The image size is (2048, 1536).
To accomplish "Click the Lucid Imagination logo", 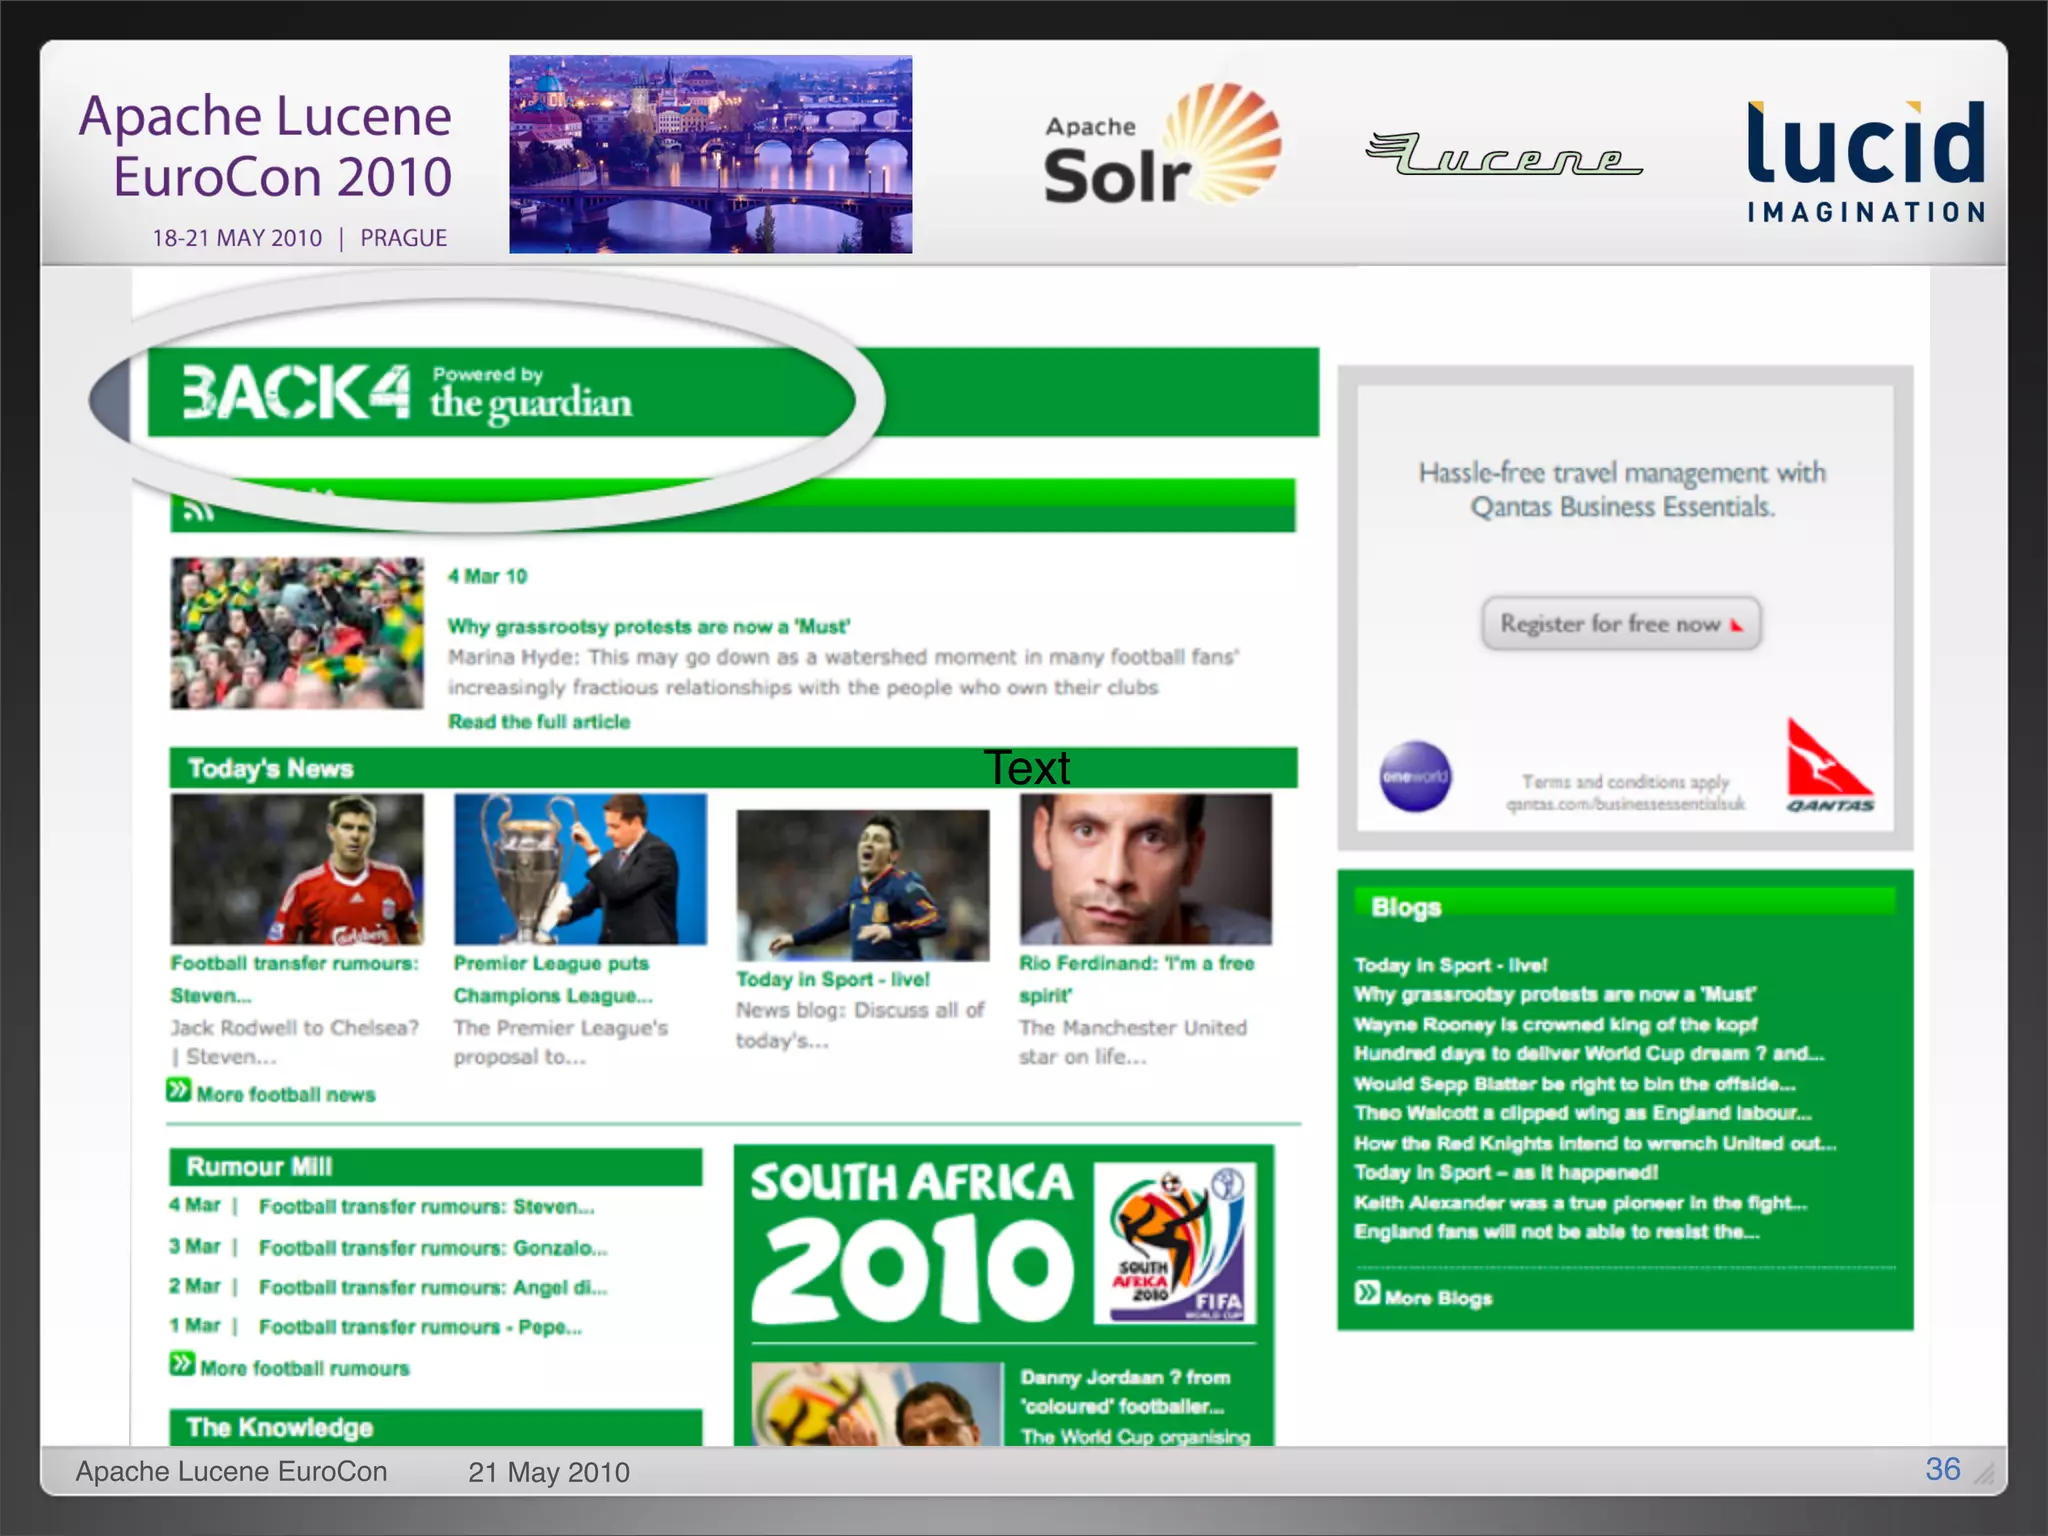I will (x=1866, y=161).
